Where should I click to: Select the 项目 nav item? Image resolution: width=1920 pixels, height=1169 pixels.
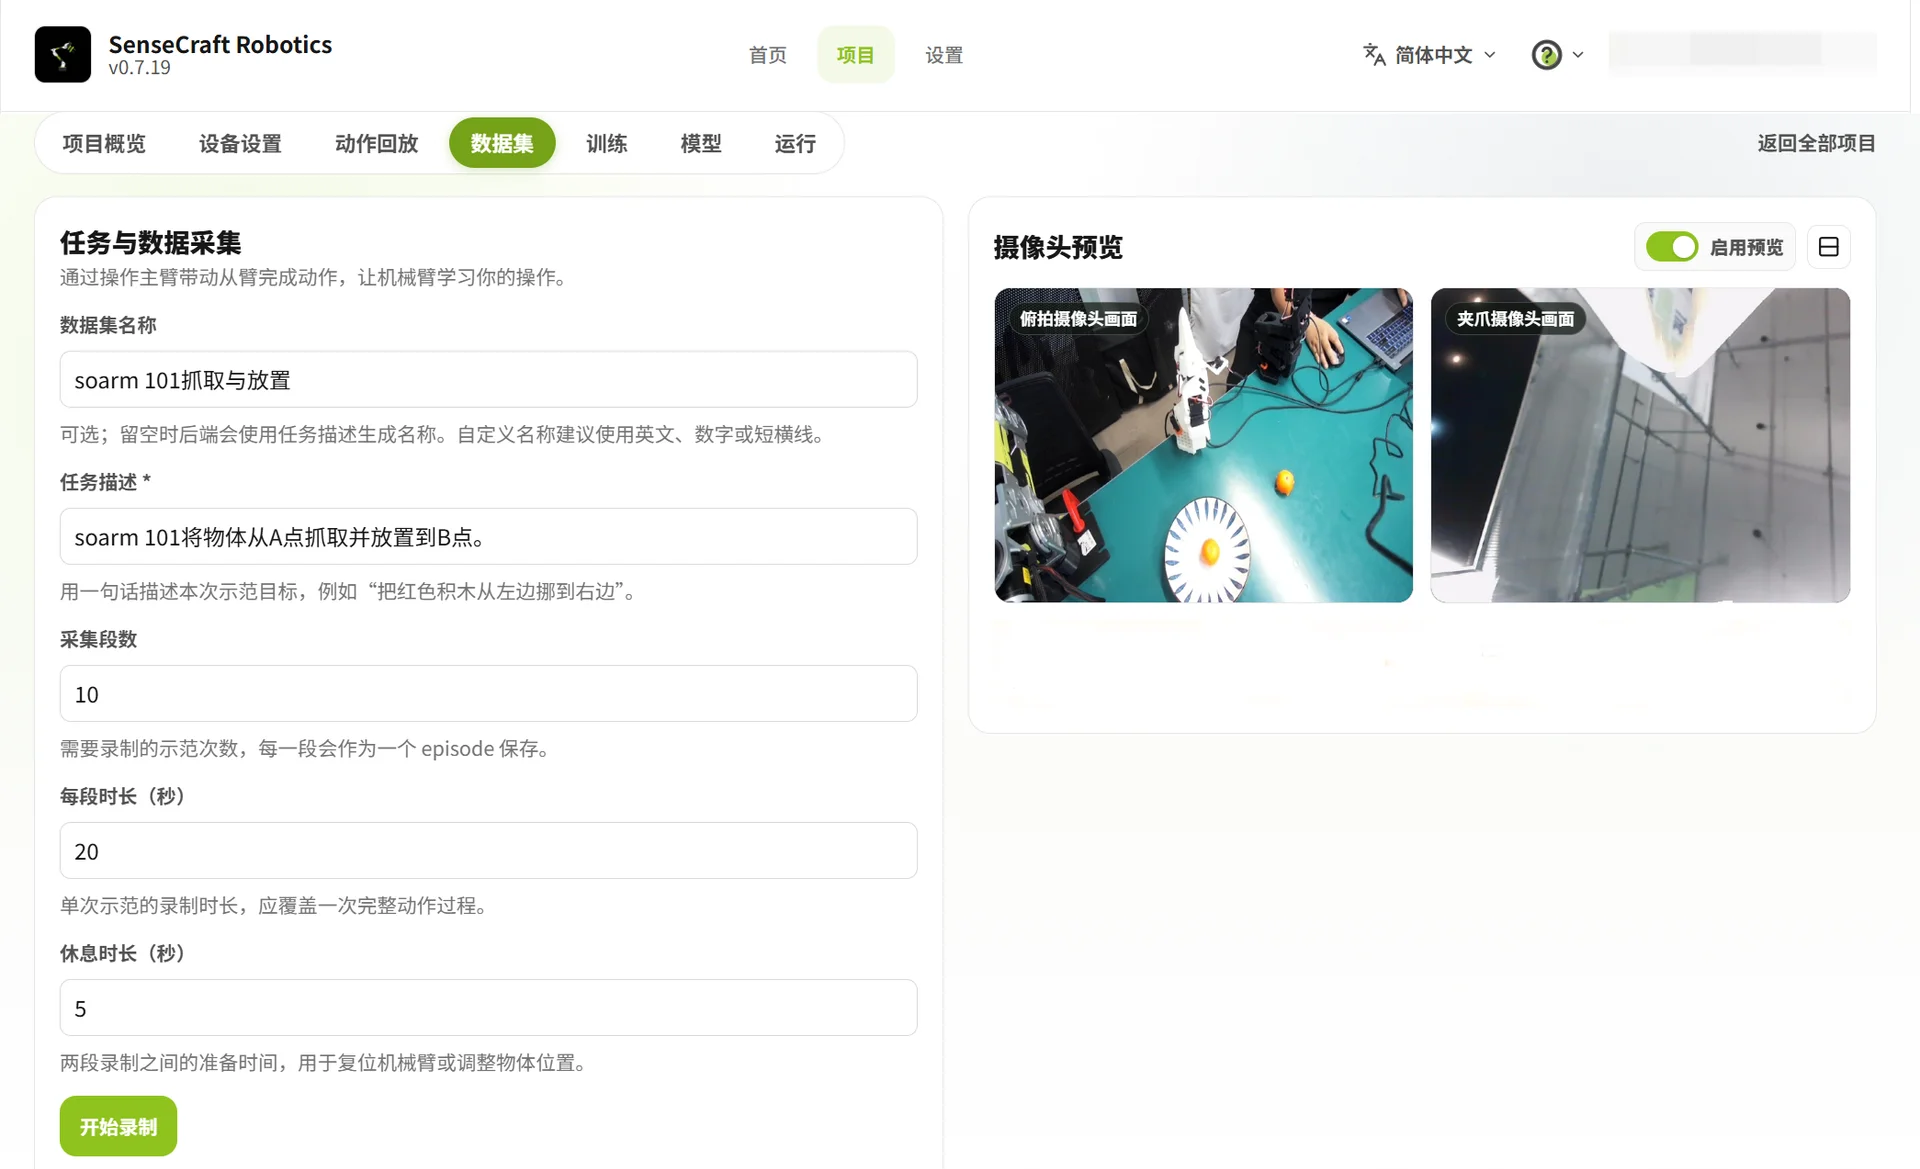[x=855, y=54]
